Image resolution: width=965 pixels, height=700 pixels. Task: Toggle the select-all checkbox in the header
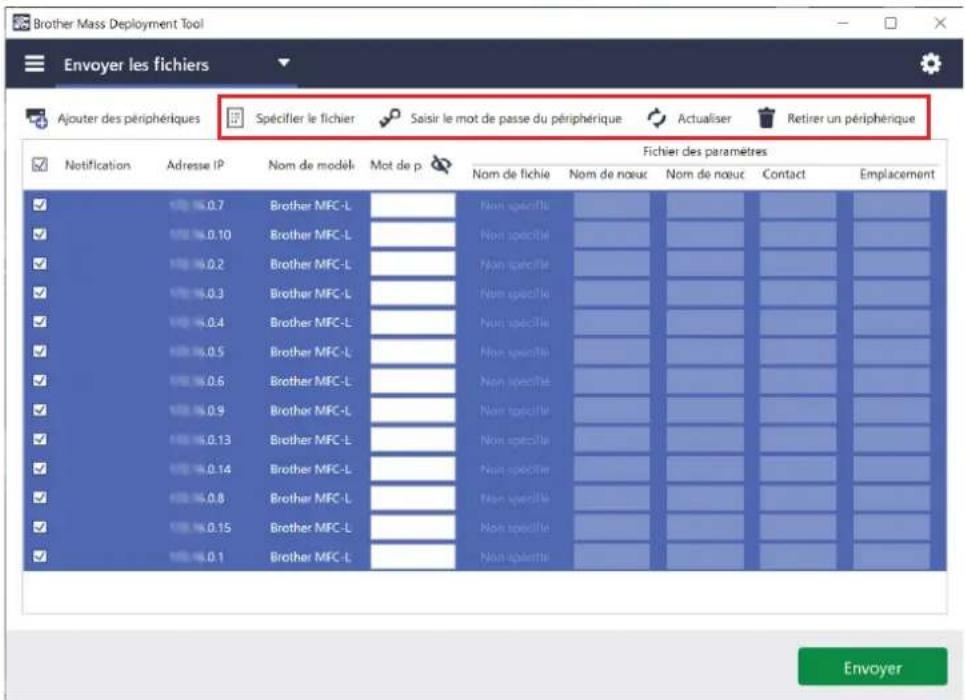tap(39, 164)
